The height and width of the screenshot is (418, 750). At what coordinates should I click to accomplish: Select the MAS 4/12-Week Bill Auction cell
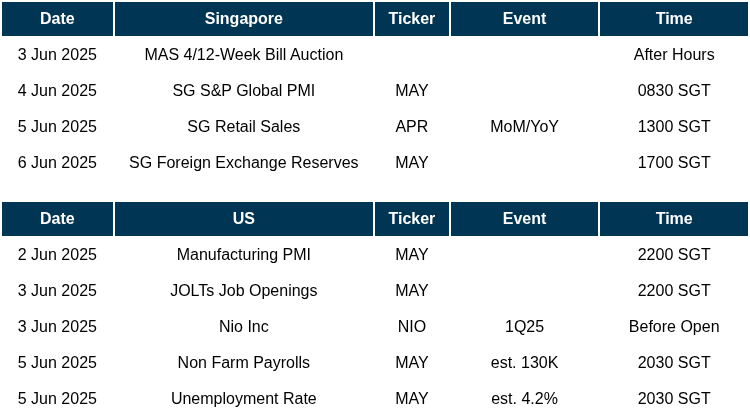point(243,55)
